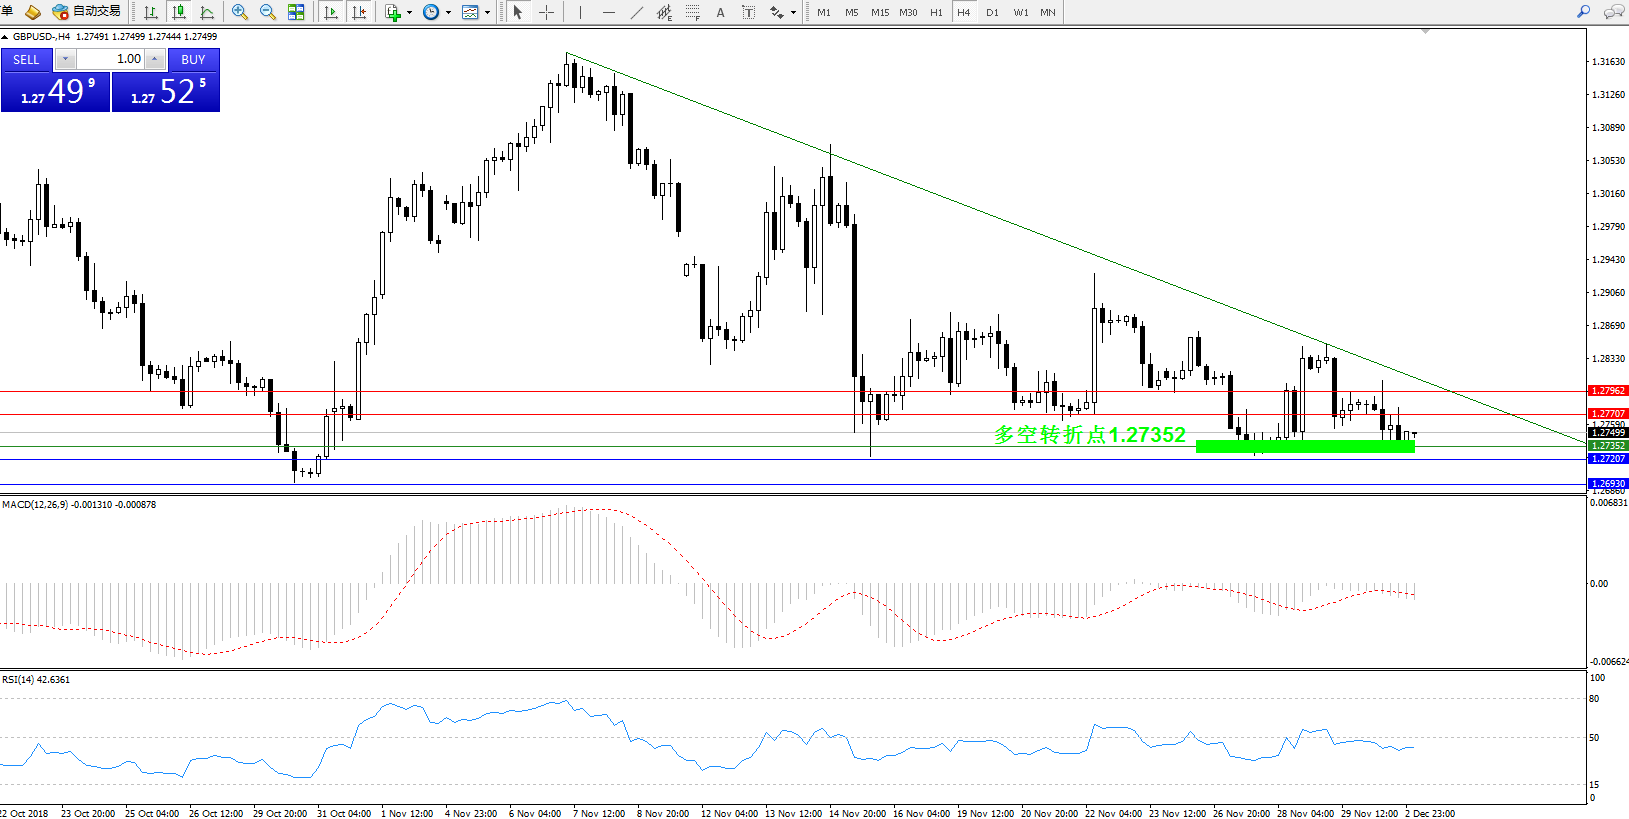
Task: Open the search magnifier in top right
Action: click(1583, 12)
